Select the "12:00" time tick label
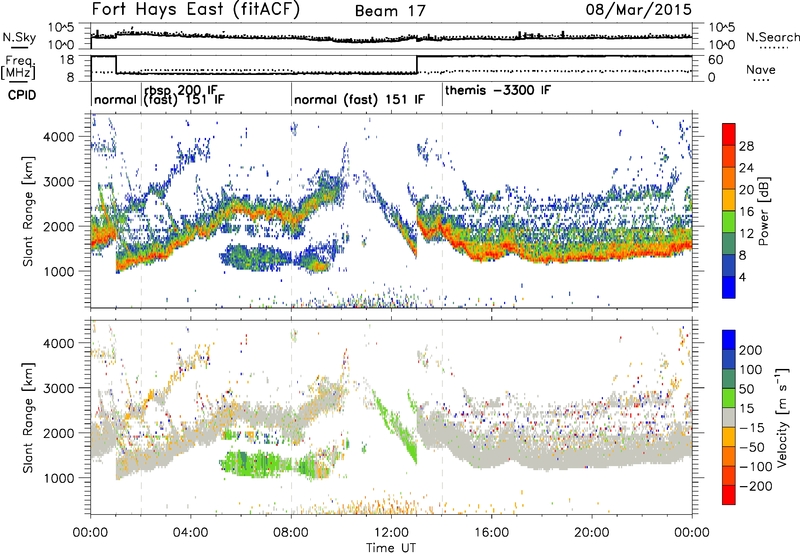Screen dimensions: 800x554 391,533
